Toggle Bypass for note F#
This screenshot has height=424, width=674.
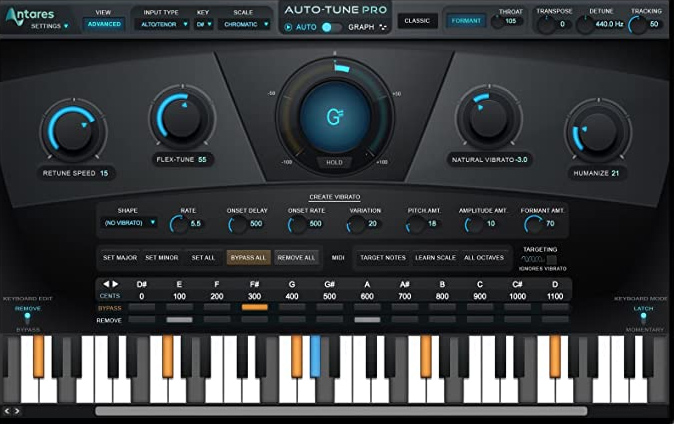coord(254,307)
